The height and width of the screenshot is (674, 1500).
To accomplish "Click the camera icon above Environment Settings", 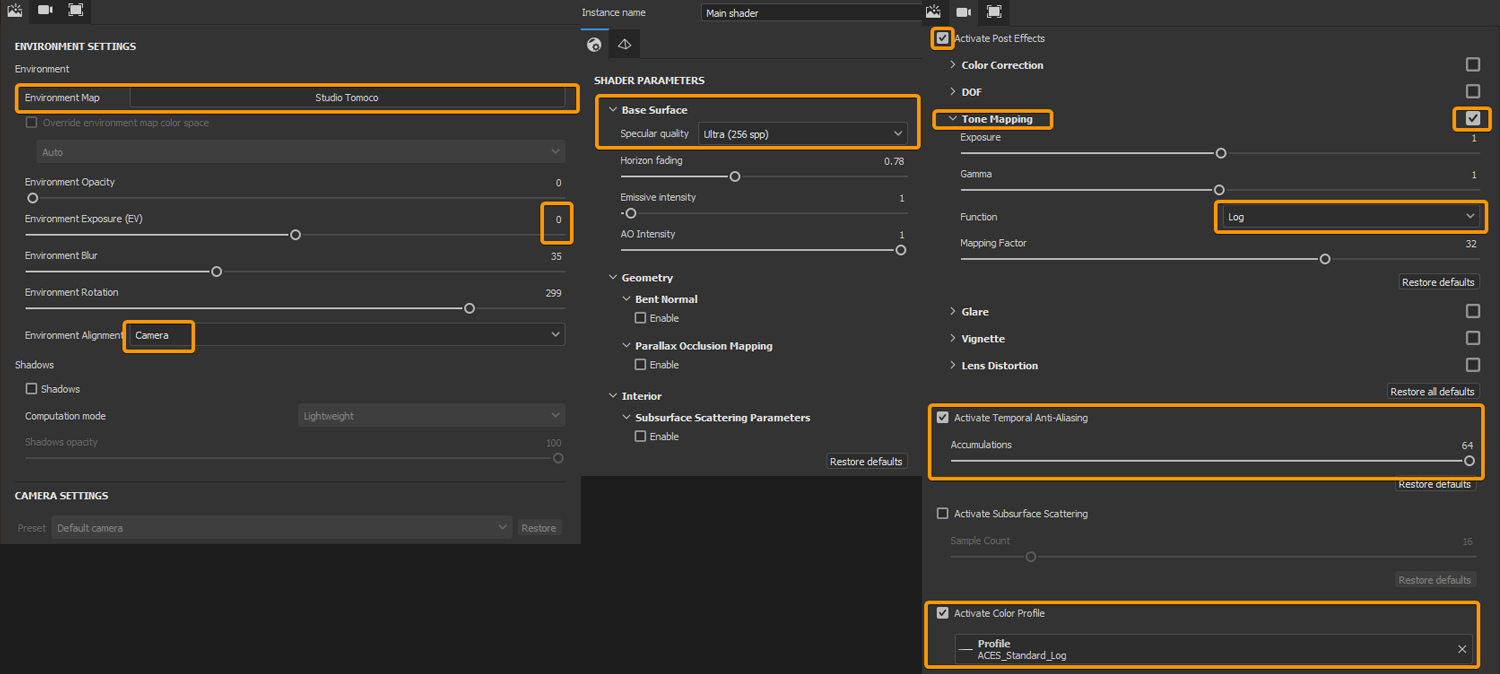I will pyautogui.click(x=45, y=11).
